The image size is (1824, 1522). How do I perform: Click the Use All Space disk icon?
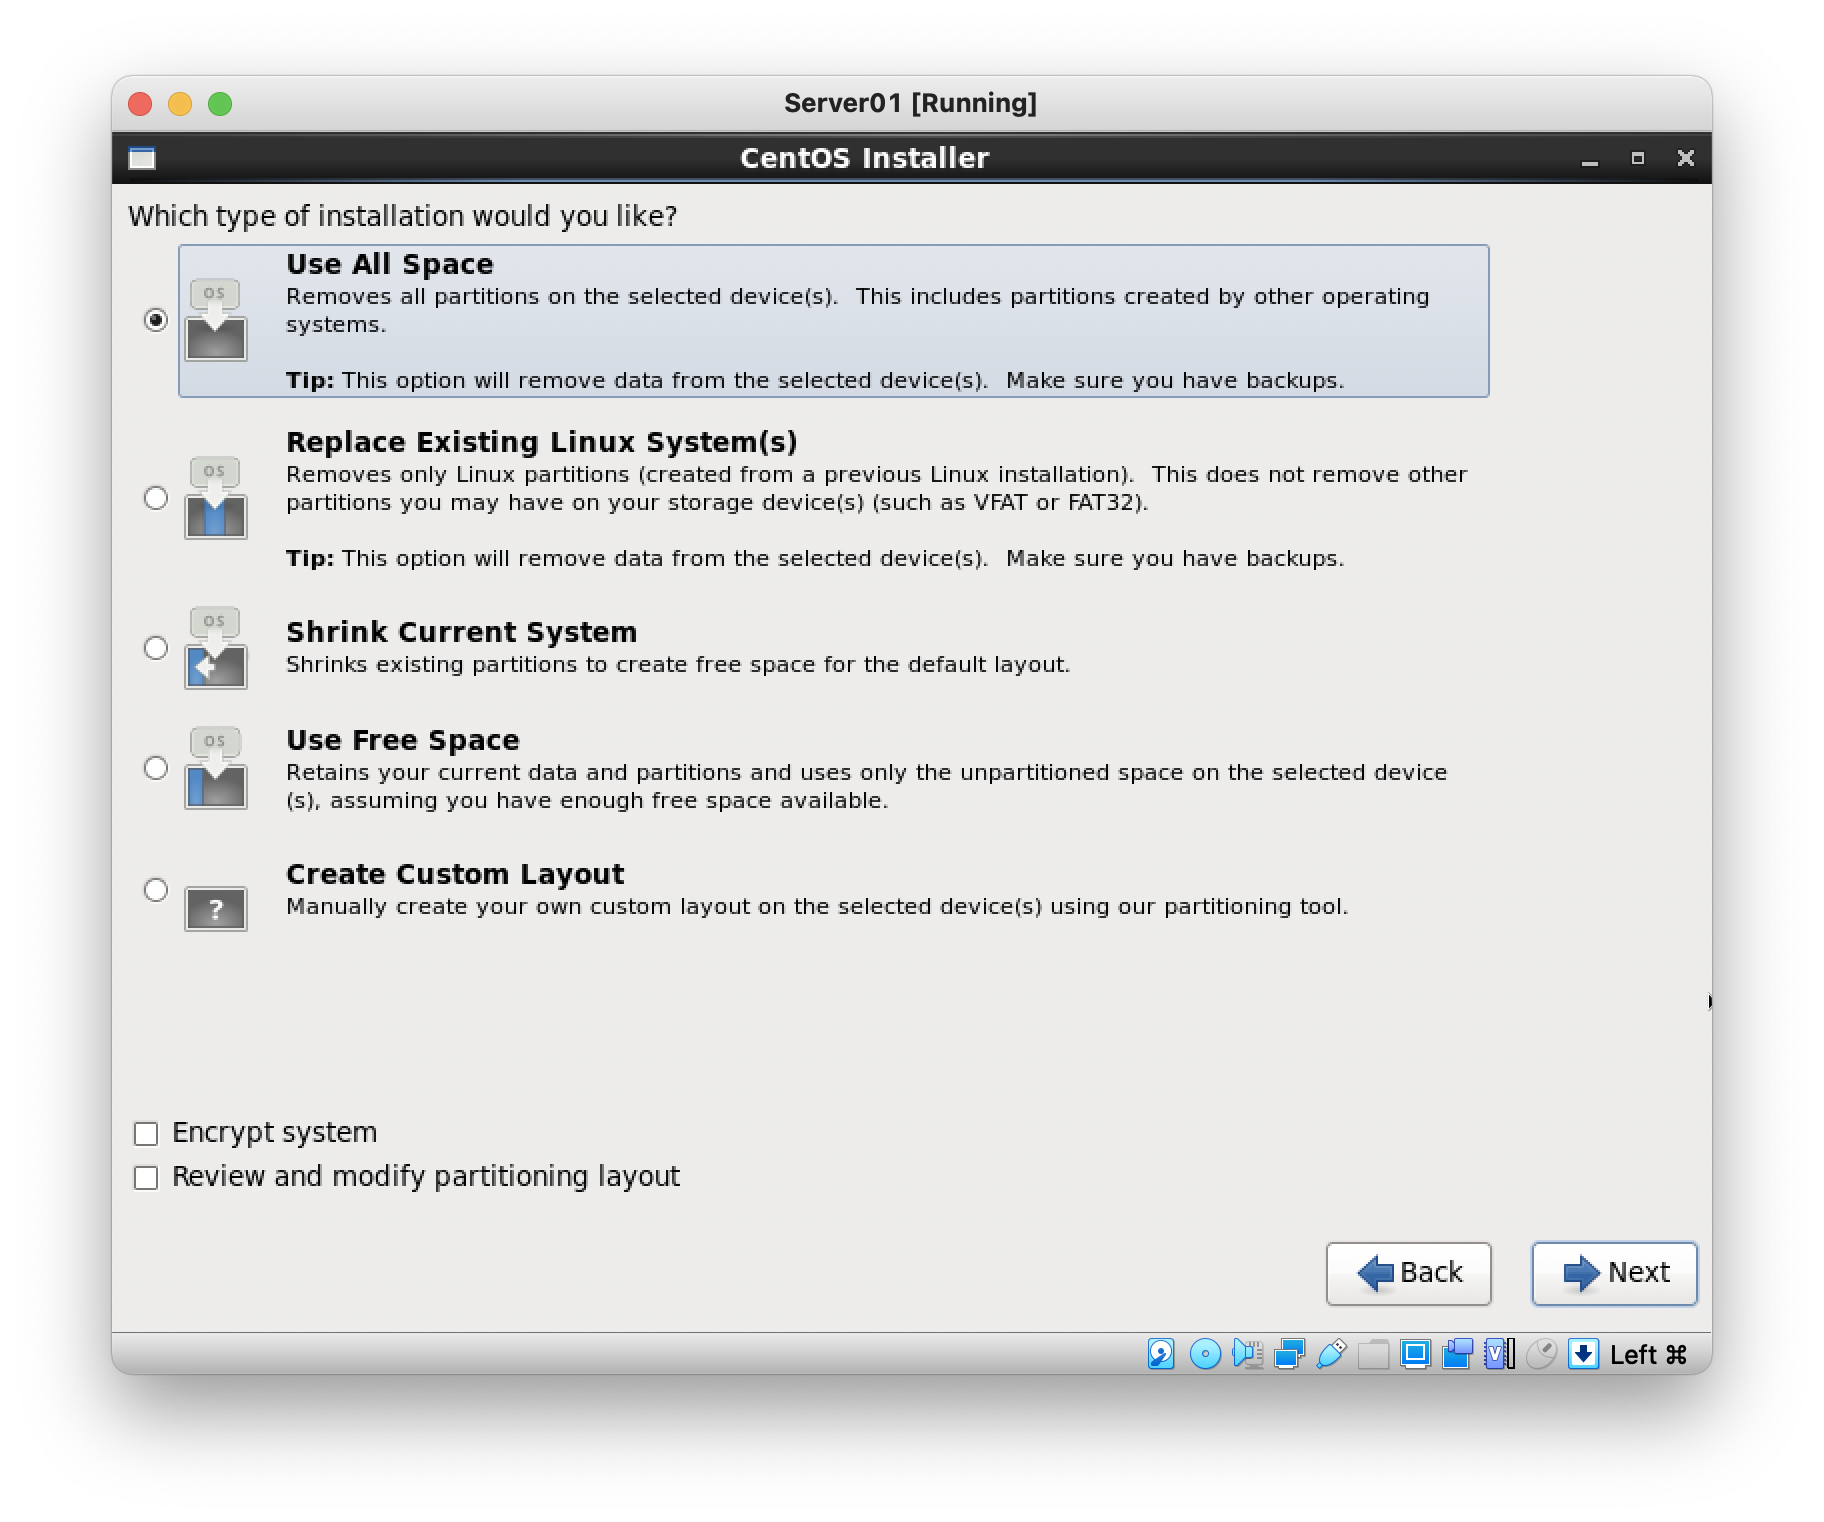pyautogui.click(x=215, y=319)
